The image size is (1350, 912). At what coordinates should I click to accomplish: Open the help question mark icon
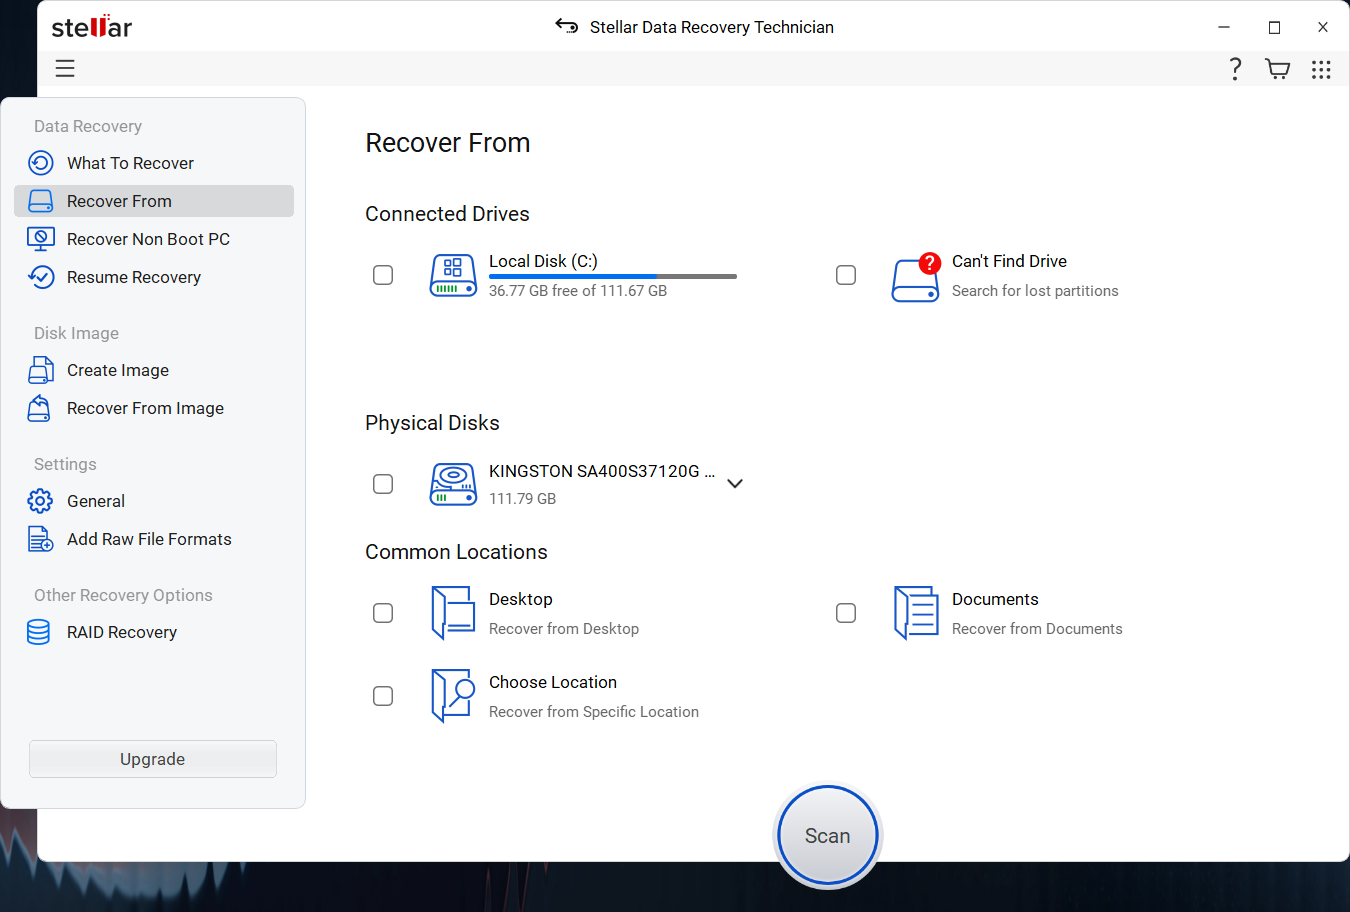[x=1235, y=69]
